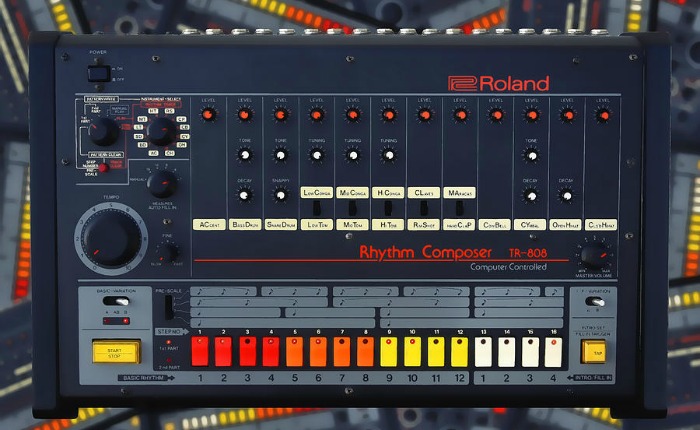Adjust the Bass Drum level knob
Screen dimensions: 700x430
(x=245, y=115)
